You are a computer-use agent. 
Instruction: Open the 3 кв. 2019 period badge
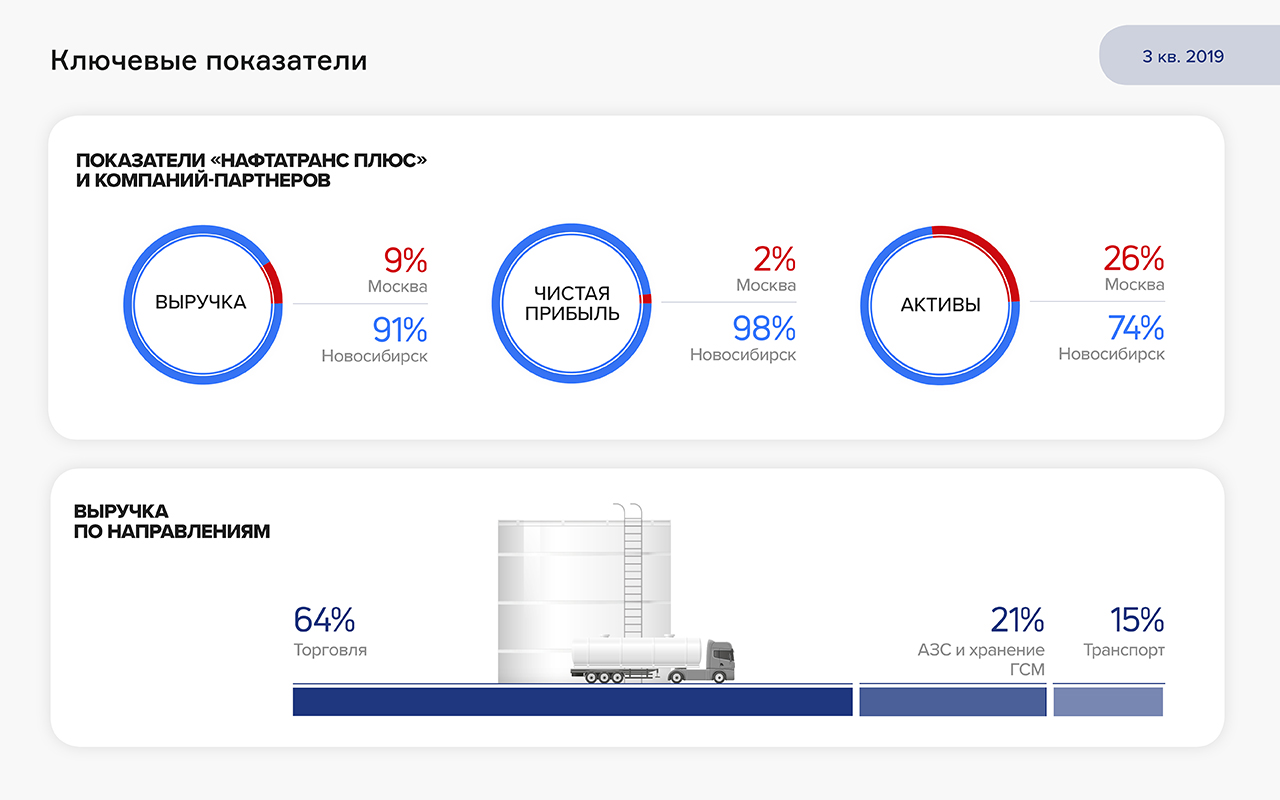[1183, 56]
